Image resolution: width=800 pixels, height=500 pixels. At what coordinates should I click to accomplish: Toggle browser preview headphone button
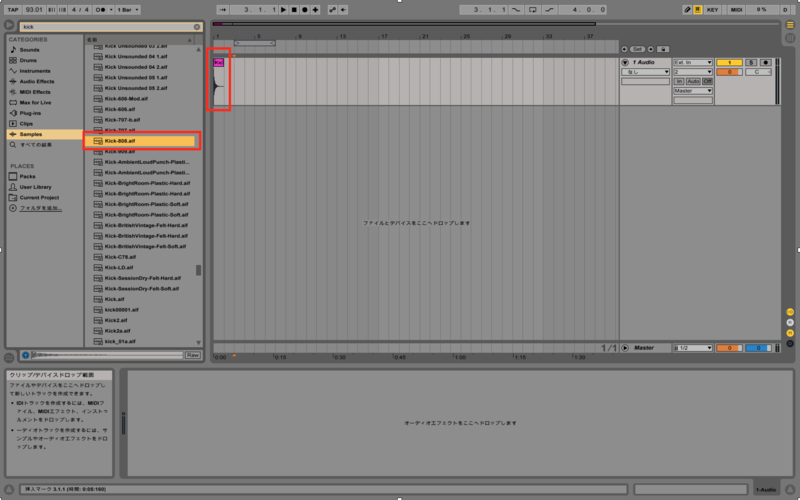tap(26, 355)
